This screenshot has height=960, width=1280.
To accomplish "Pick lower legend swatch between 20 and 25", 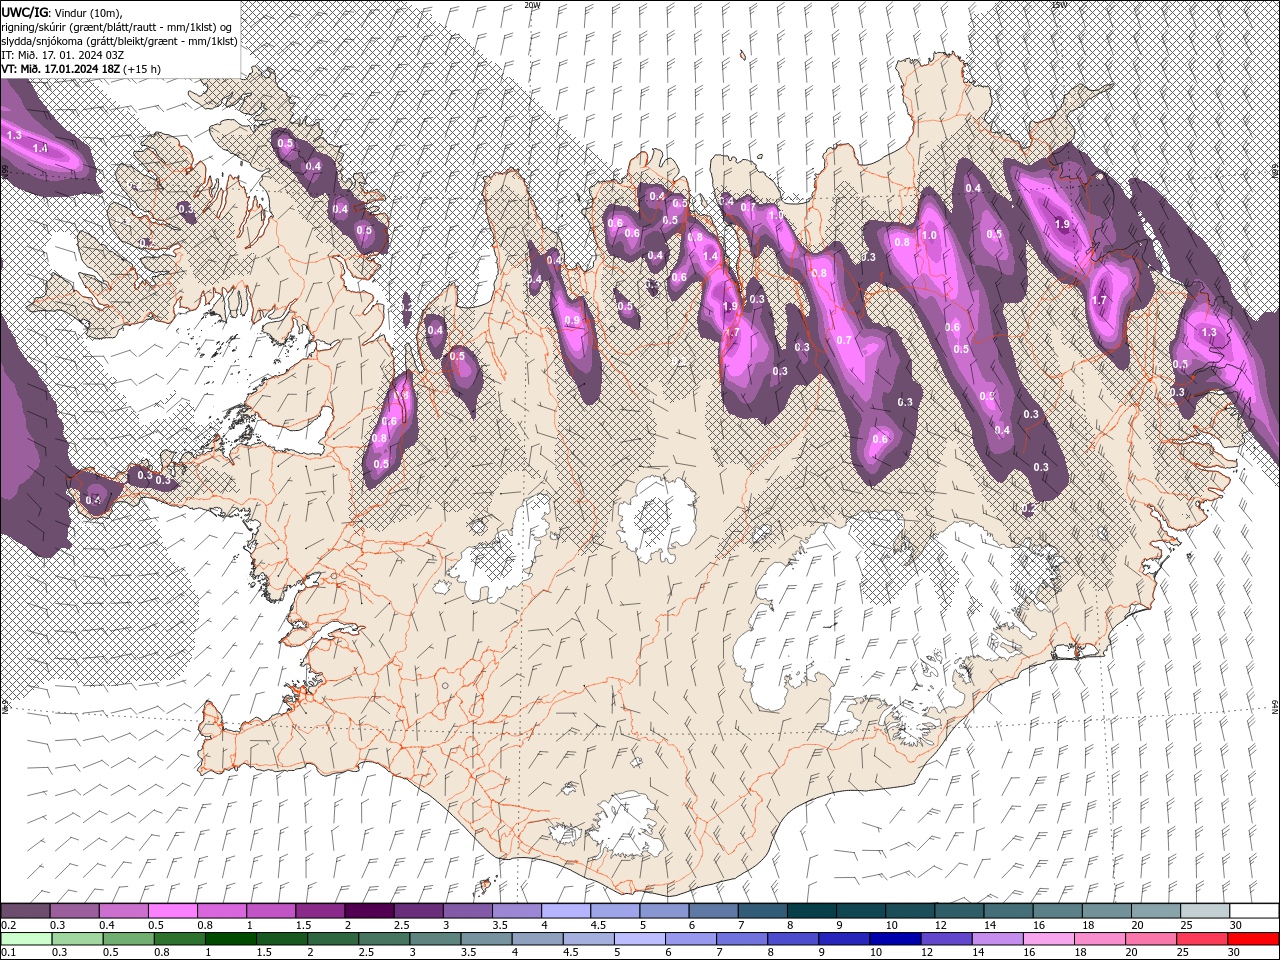I will pos(1151,939).
